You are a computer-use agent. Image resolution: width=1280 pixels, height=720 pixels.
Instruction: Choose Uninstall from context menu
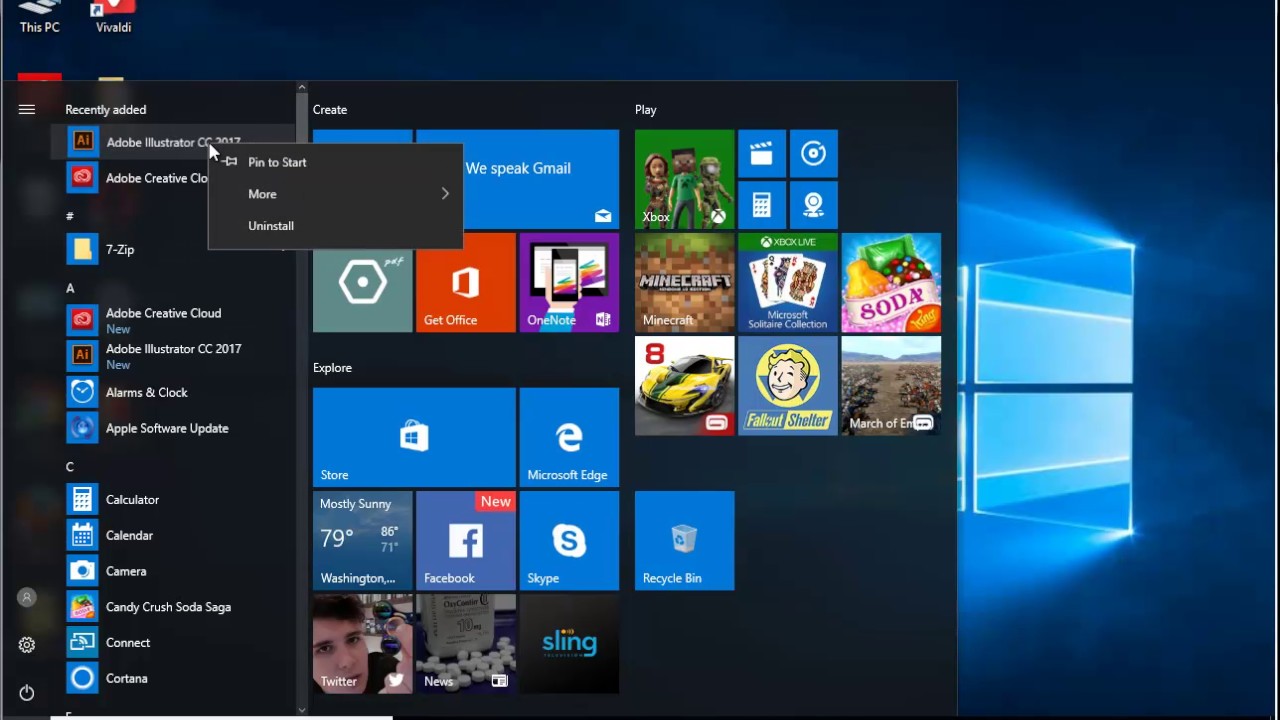coord(335,226)
